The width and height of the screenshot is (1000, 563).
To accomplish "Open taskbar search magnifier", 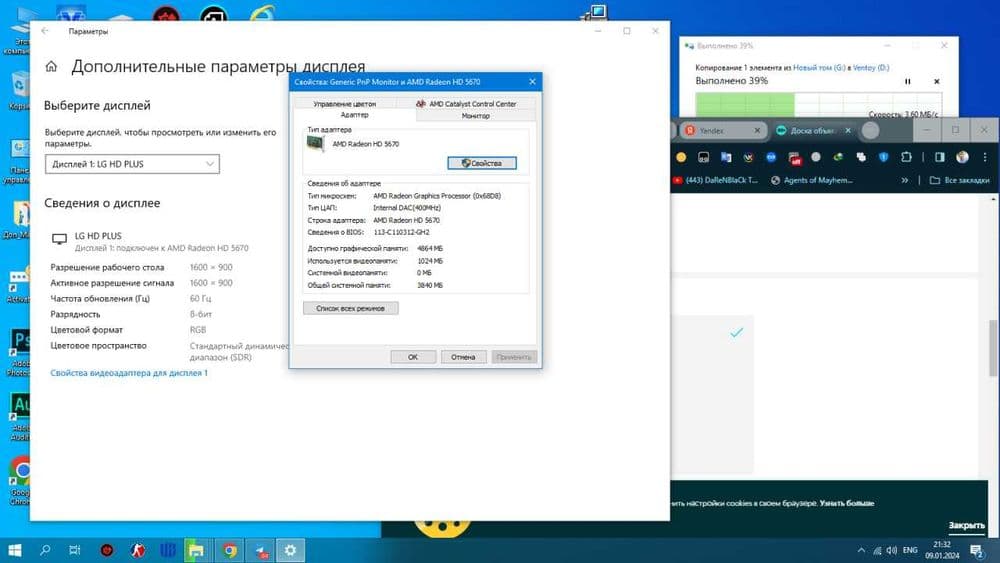I will (x=45, y=550).
